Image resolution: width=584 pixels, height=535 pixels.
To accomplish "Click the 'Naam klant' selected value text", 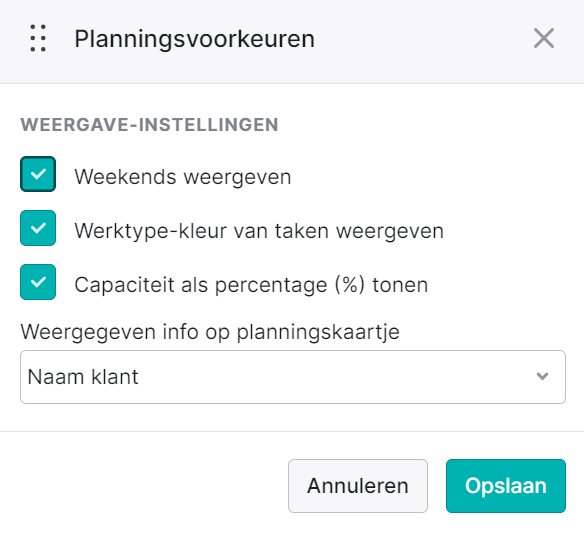I will 83,377.
